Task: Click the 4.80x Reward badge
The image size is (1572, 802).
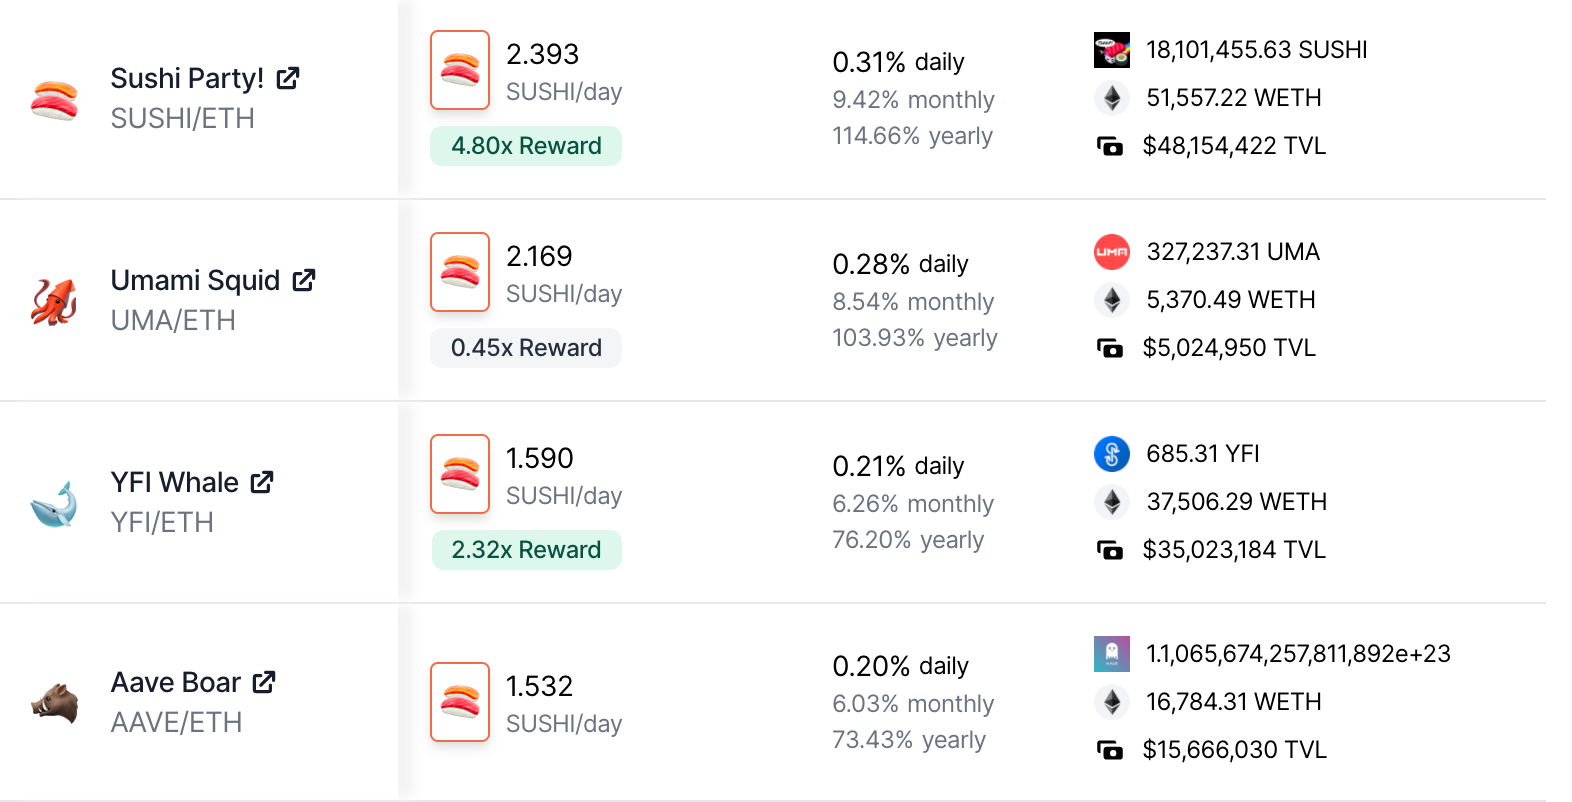Action: pyautogui.click(x=526, y=146)
